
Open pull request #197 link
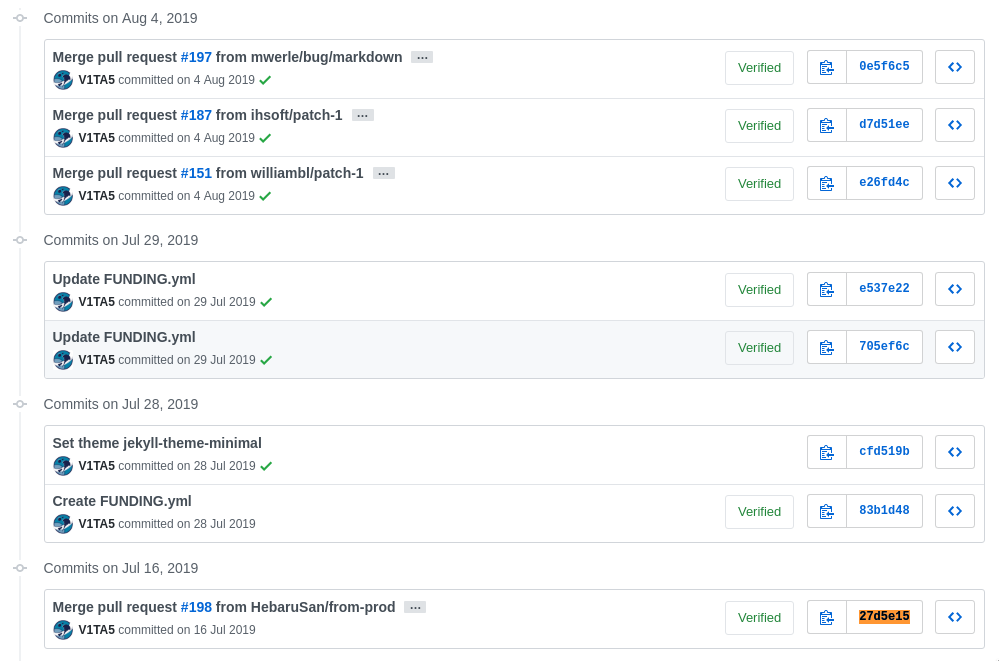196,57
